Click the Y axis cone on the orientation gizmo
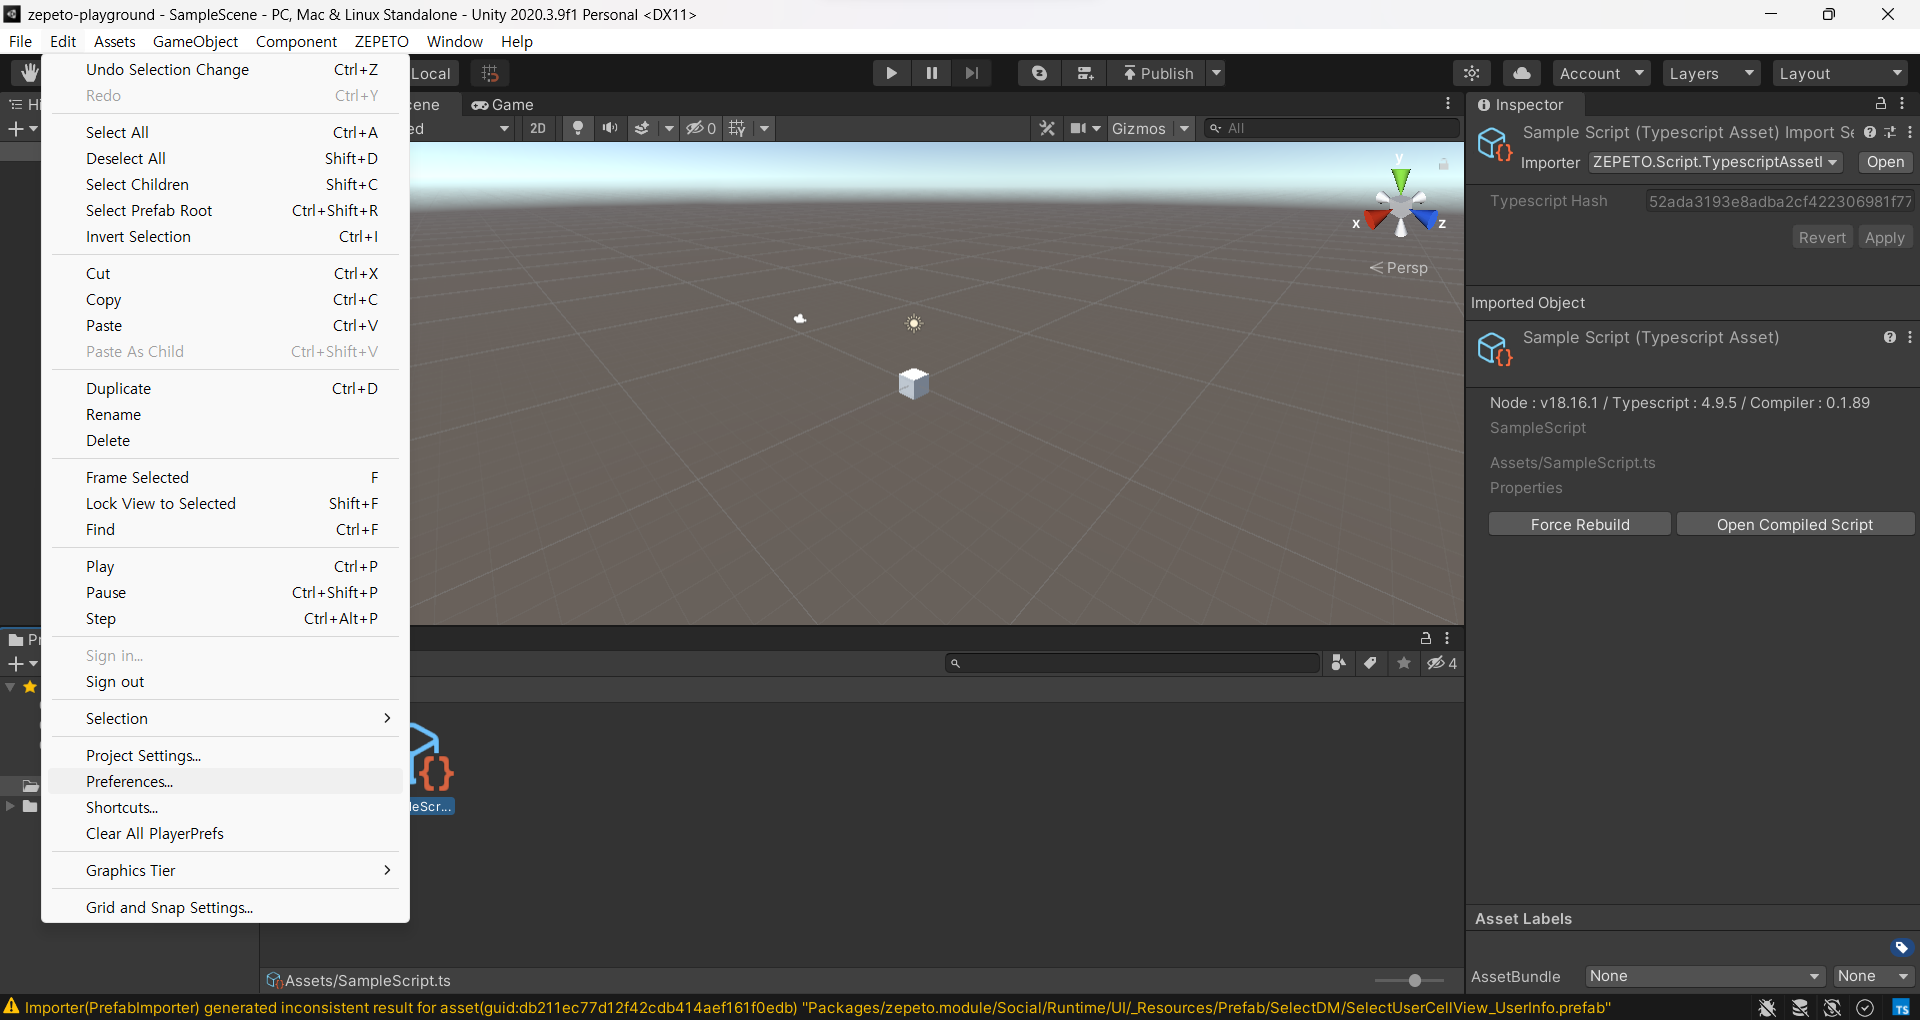Image resolution: width=1920 pixels, height=1020 pixels. (x=1401, y=180)
